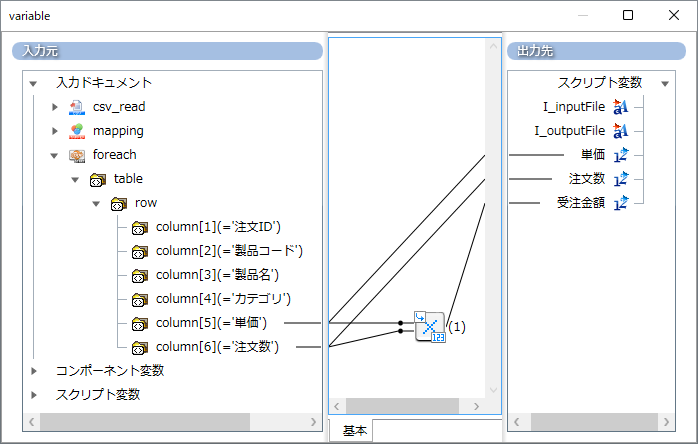Click the column[4] カテゴリ node icon
This screenshot has height=444, width=698.
point(139,300)
